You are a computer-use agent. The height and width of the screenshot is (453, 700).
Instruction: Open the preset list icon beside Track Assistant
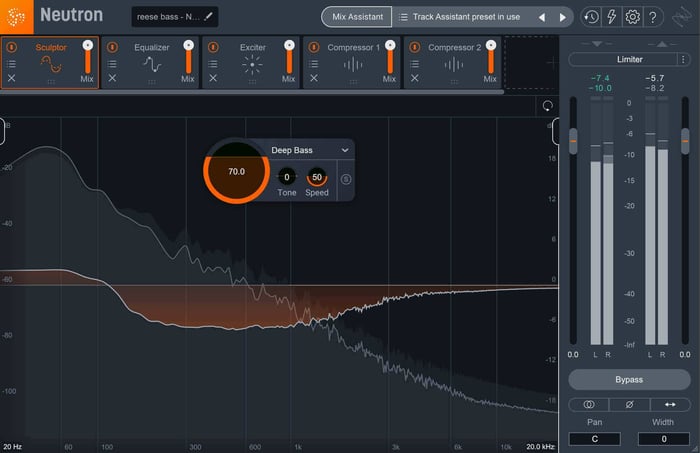pos(403,17)
